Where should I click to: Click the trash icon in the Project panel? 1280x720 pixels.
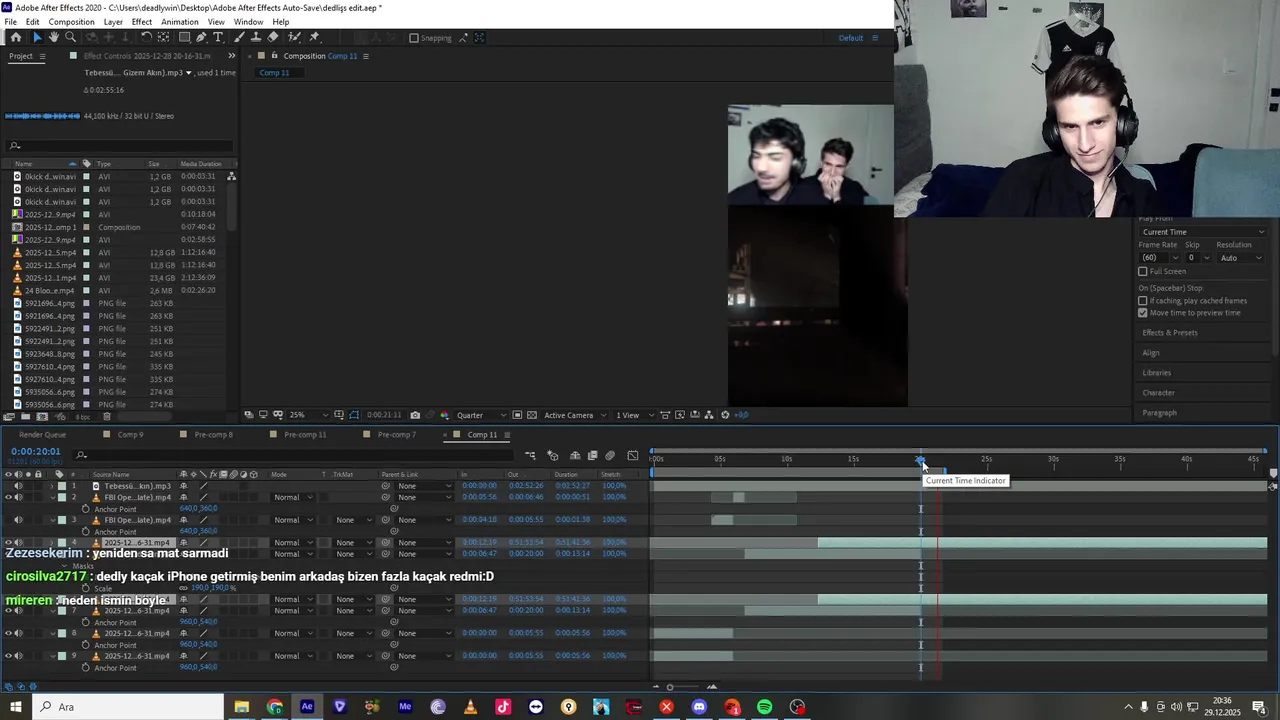tap(107, 417)
